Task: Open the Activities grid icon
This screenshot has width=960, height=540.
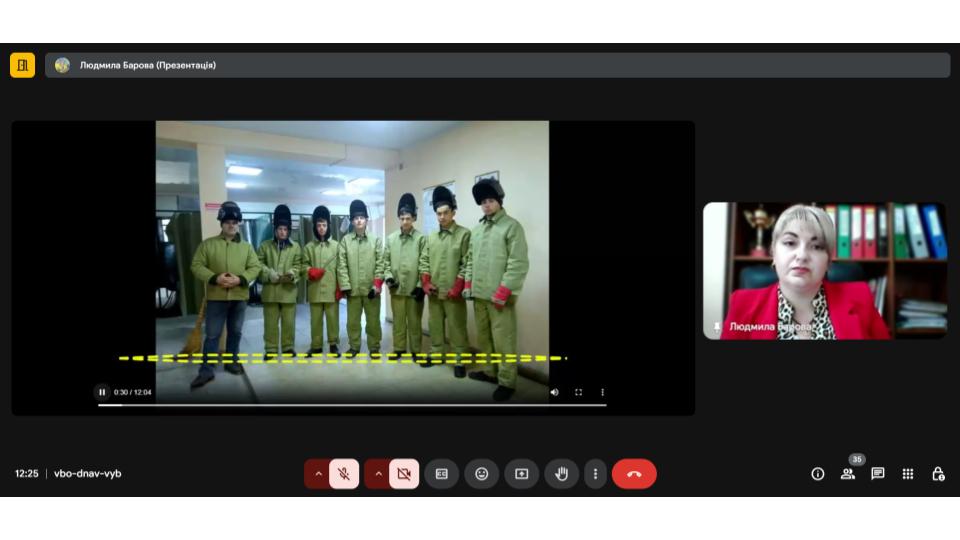Action: coord(907,474)
